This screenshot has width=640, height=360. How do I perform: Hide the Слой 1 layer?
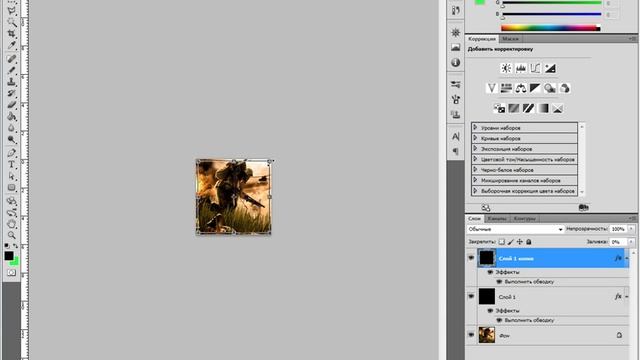coord(471,296)
